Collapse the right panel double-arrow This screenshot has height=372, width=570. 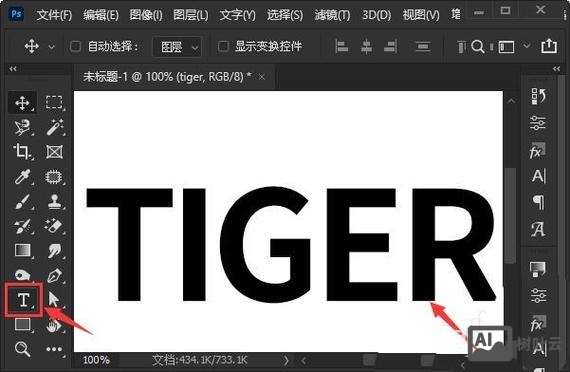pos(556,69)
